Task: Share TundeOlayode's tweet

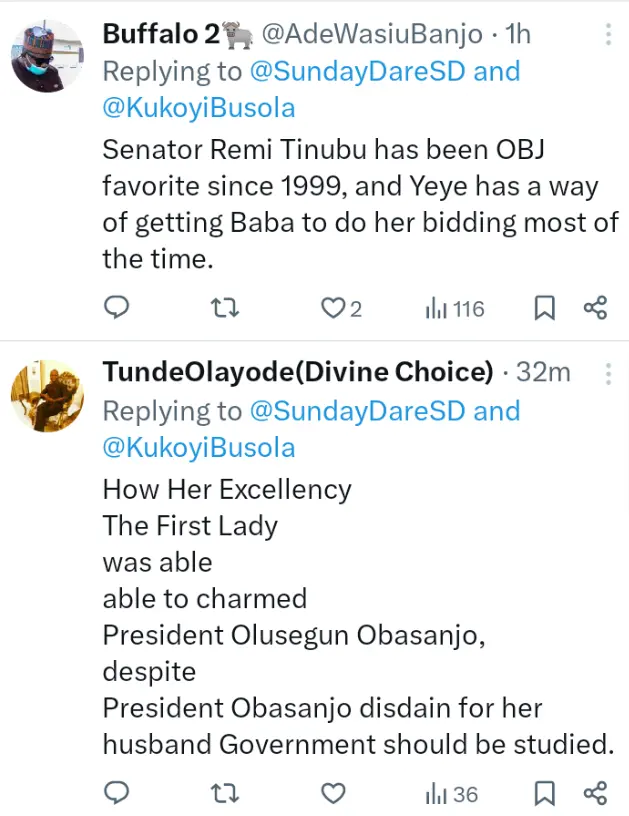Action: point(595,794)
